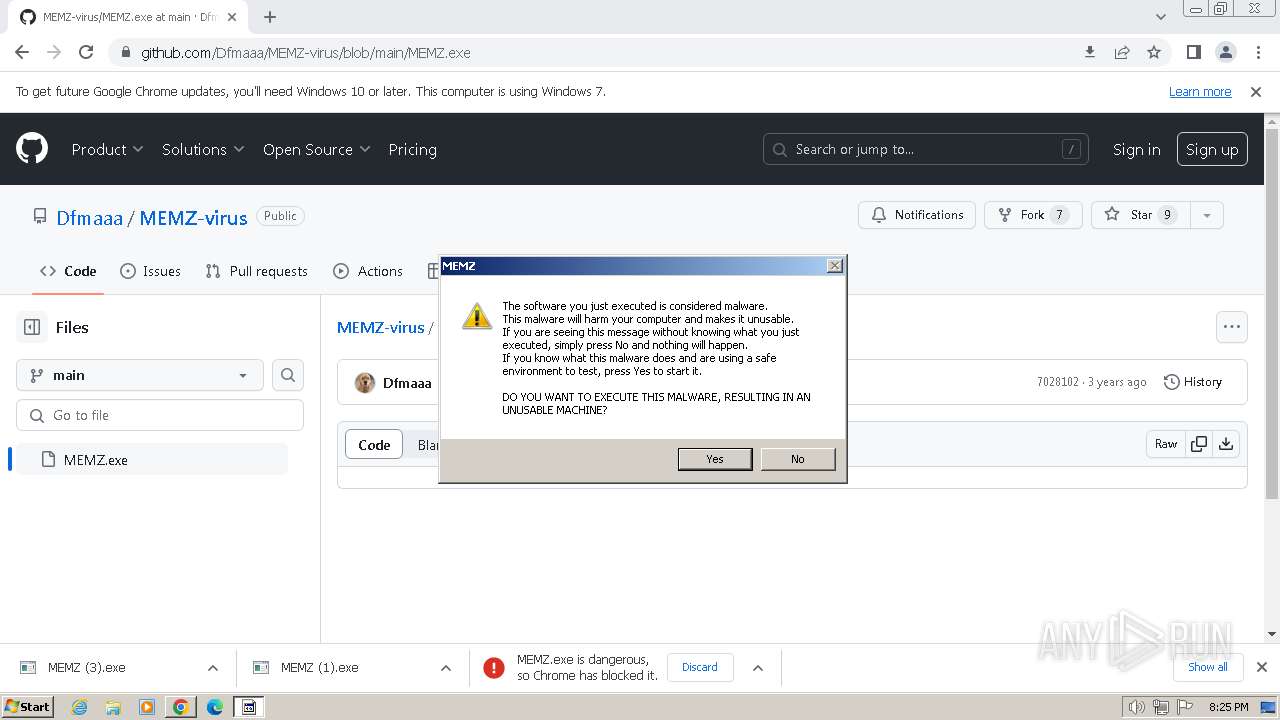The width and height of the screenshot is (1280, 720).
Task: Click the Notifications button
Action: coord(917,215)
